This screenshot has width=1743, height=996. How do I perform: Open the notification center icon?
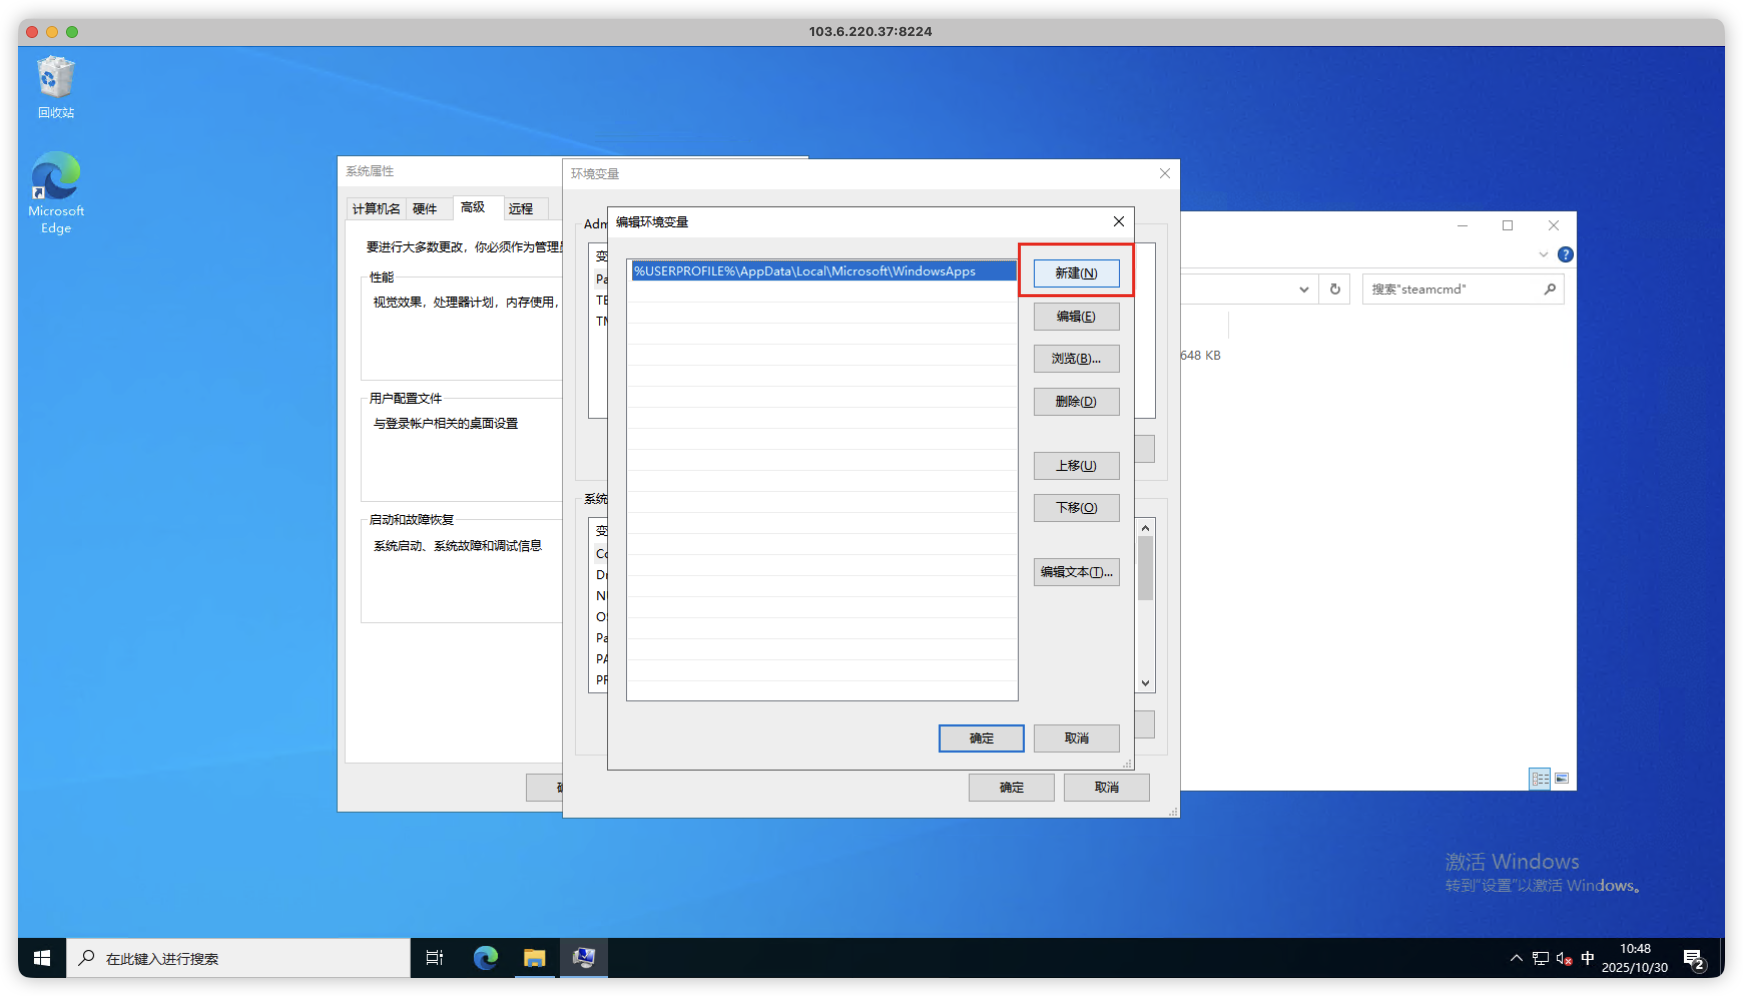coord(1694,958)
